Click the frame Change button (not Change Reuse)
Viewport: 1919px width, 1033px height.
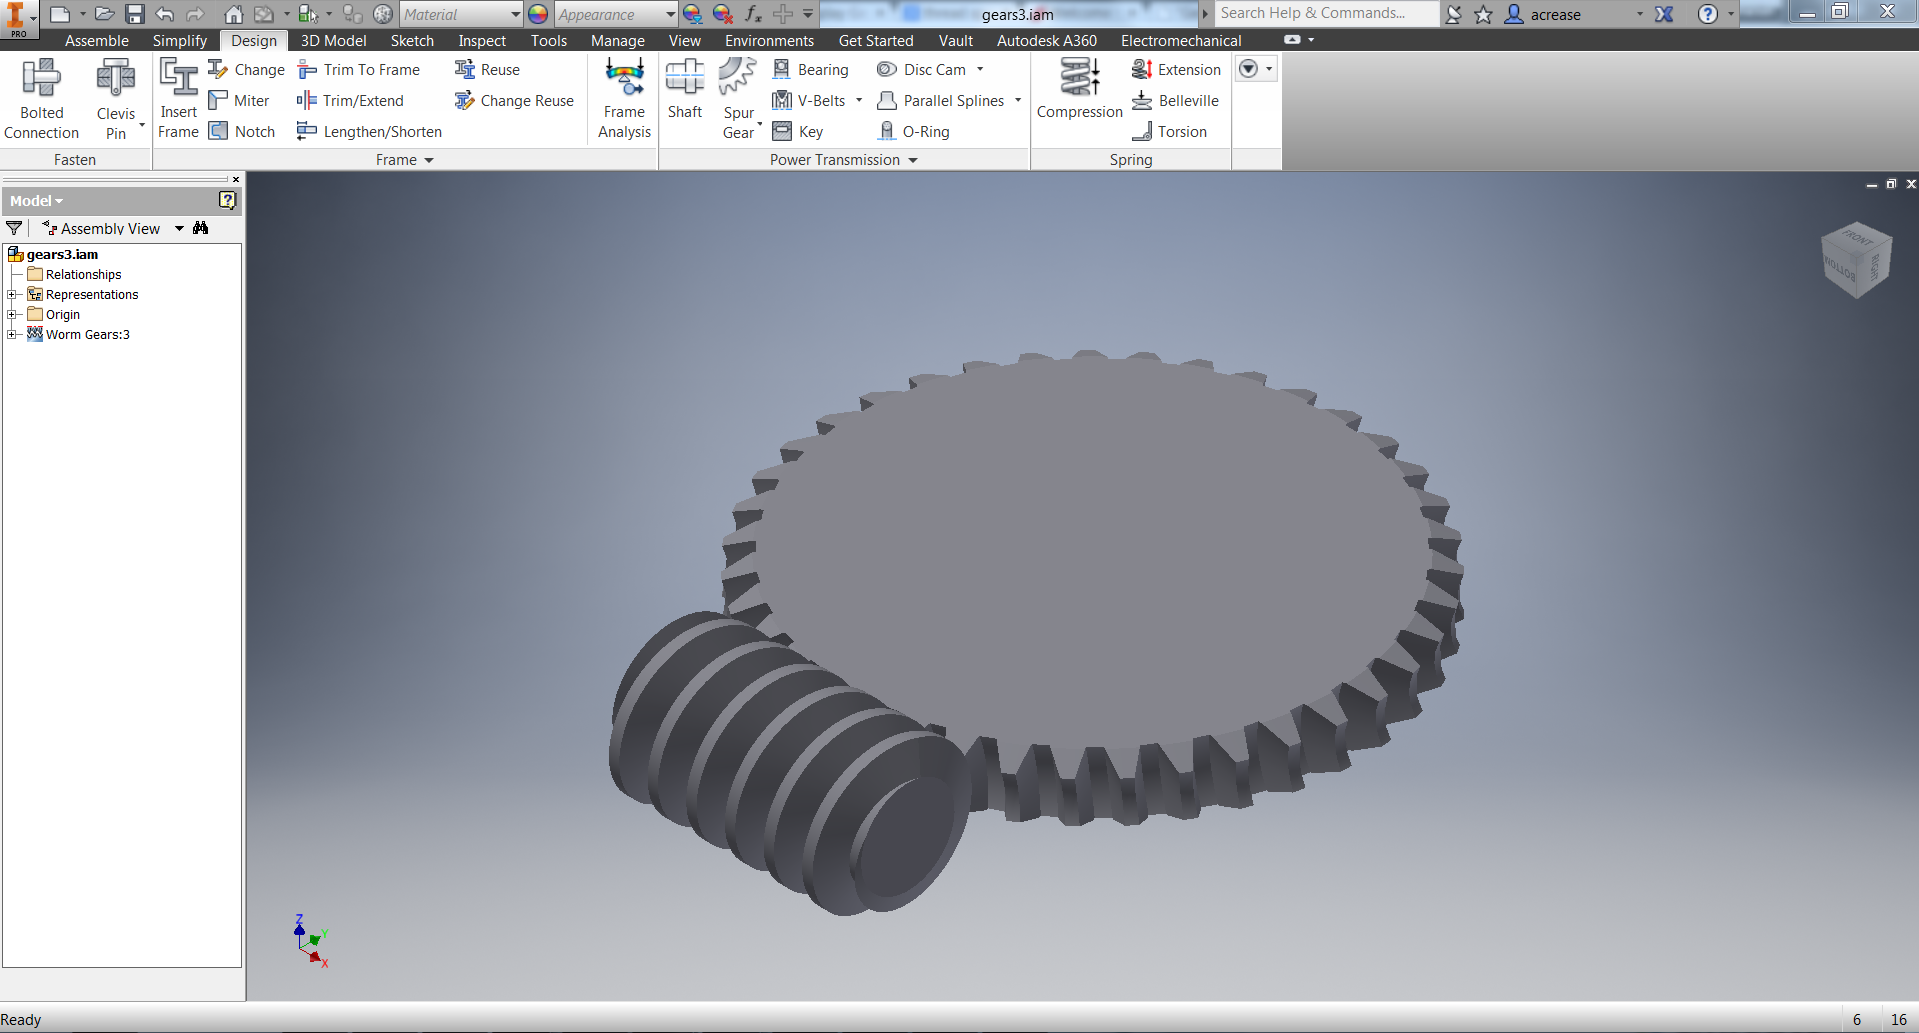coord(247,70)
